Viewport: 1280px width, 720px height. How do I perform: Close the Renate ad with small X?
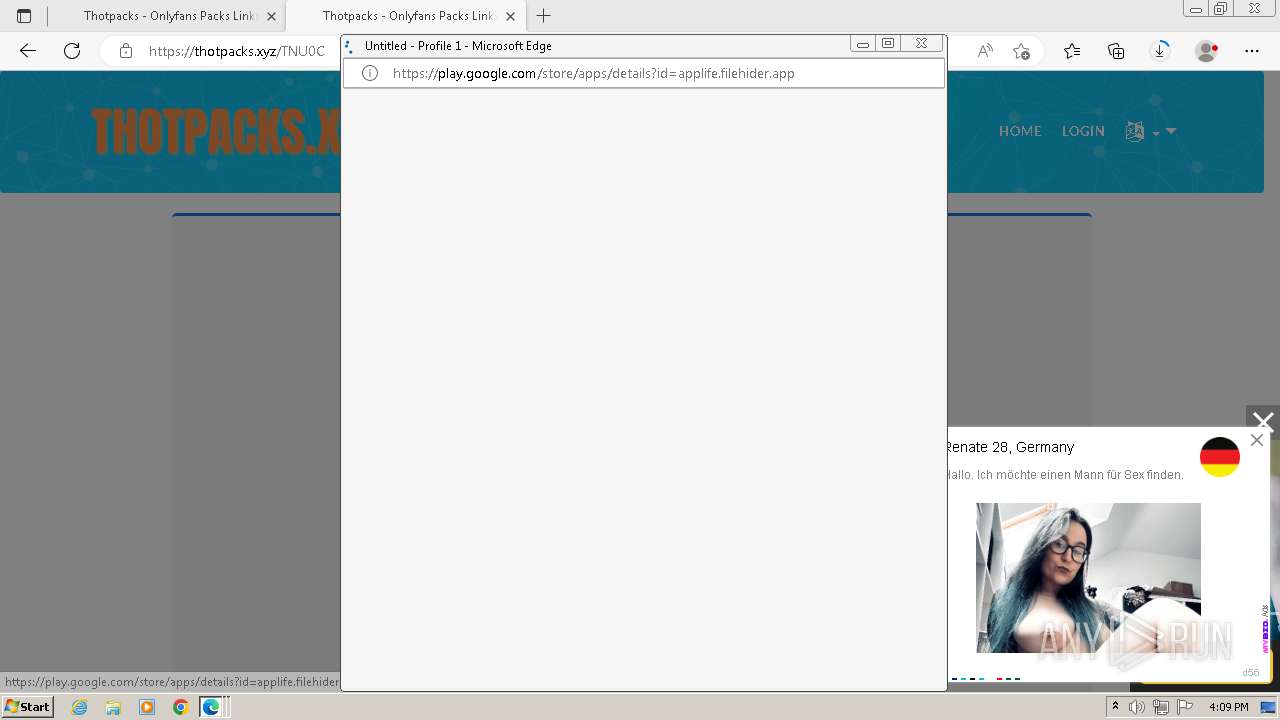coord(1257,440)
